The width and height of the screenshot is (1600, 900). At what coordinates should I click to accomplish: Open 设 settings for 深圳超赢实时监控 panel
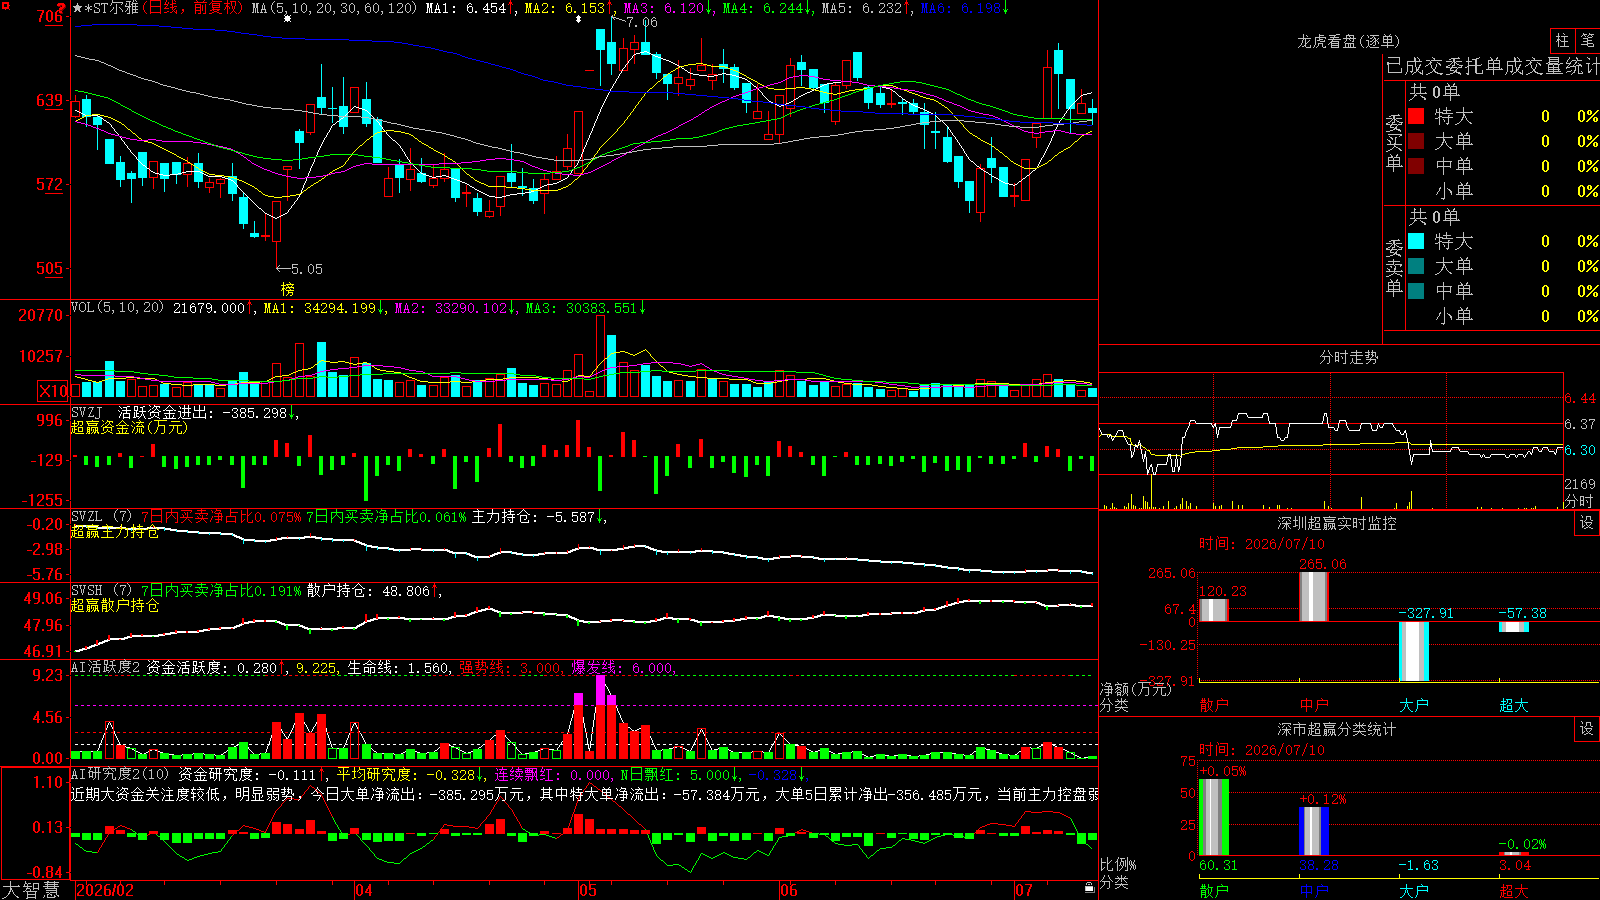click(x=1587, y=523)
